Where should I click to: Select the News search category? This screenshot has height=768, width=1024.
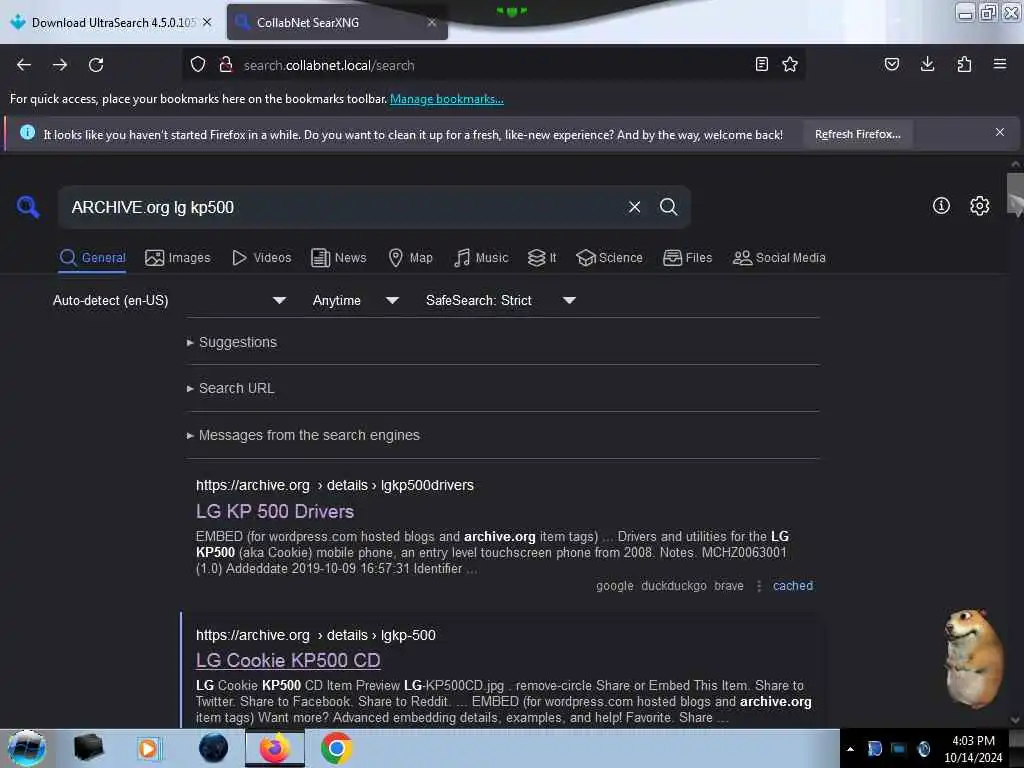[x=338, y=258]
